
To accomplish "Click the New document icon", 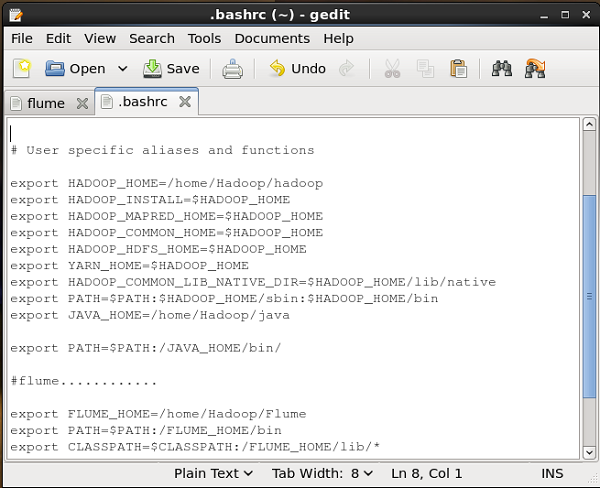I will coord(22,69).
